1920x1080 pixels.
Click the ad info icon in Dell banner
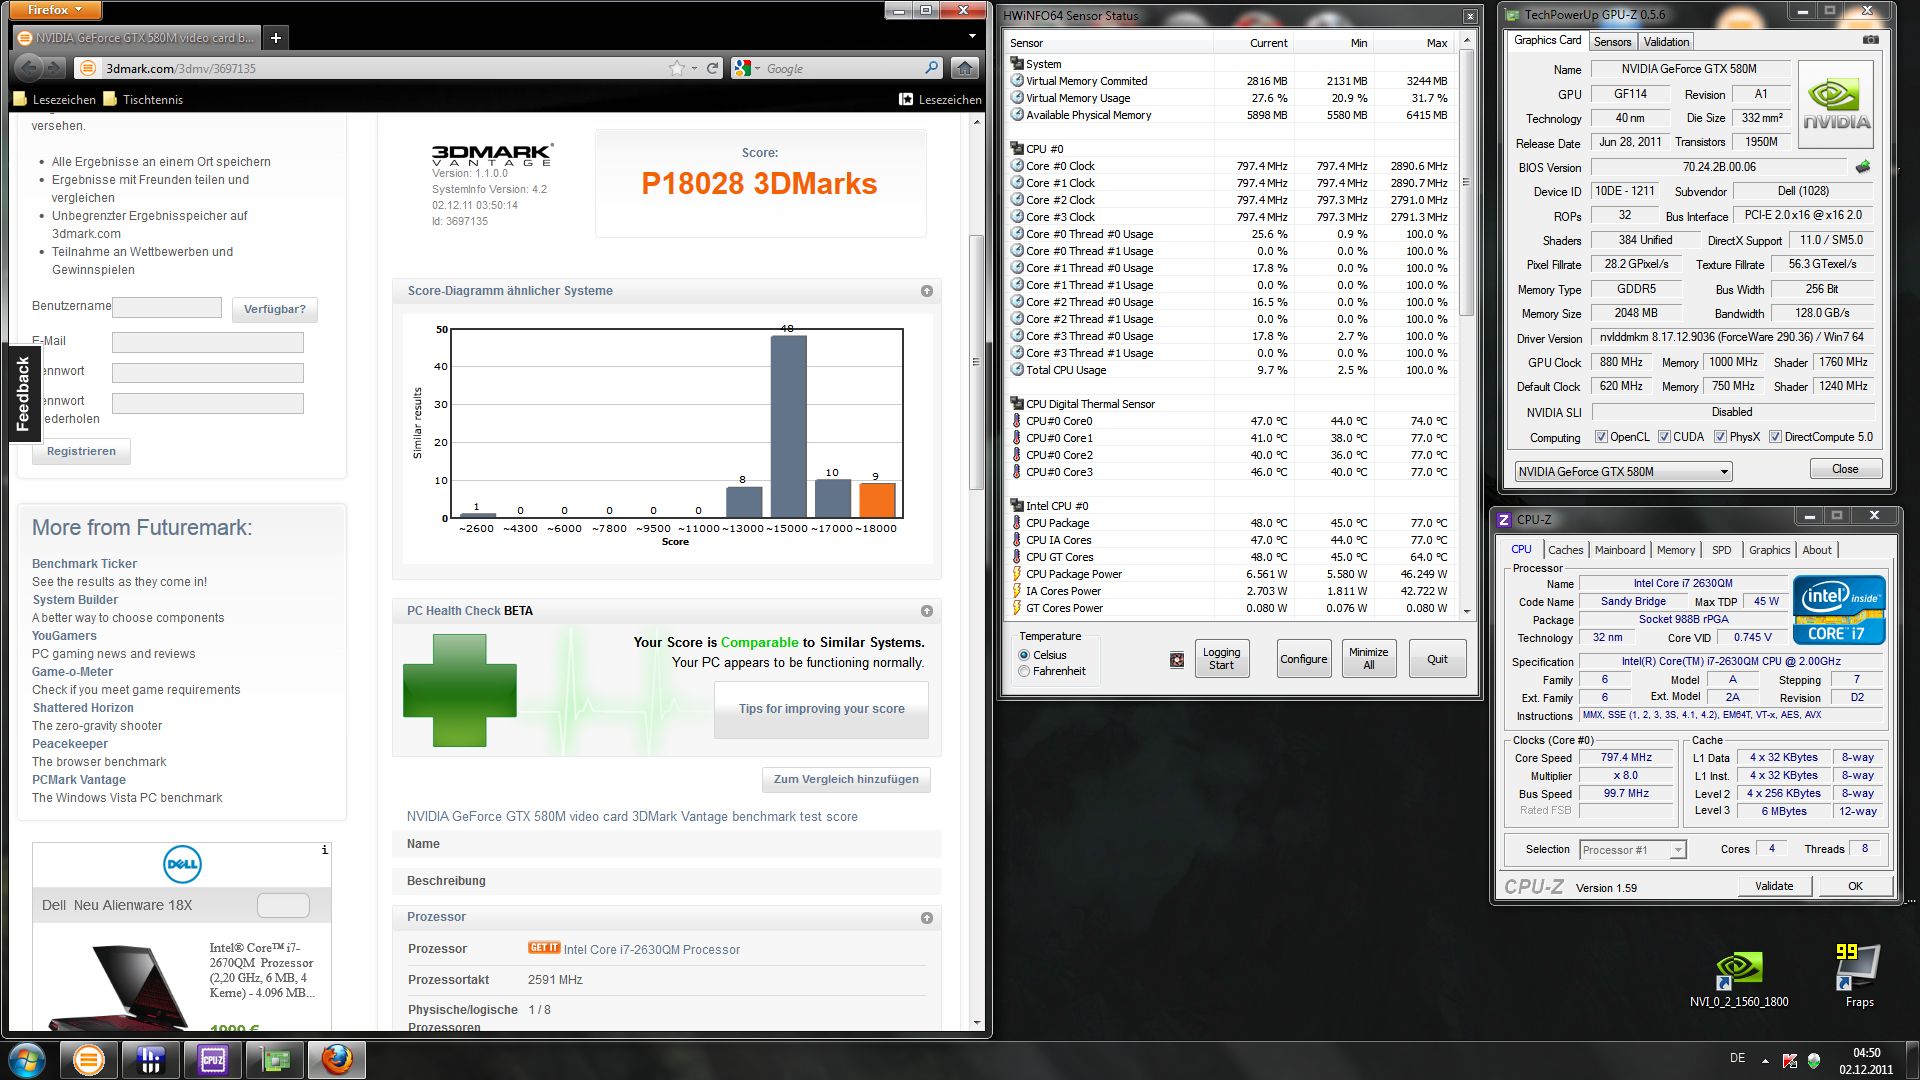click(x=324, y=850)
